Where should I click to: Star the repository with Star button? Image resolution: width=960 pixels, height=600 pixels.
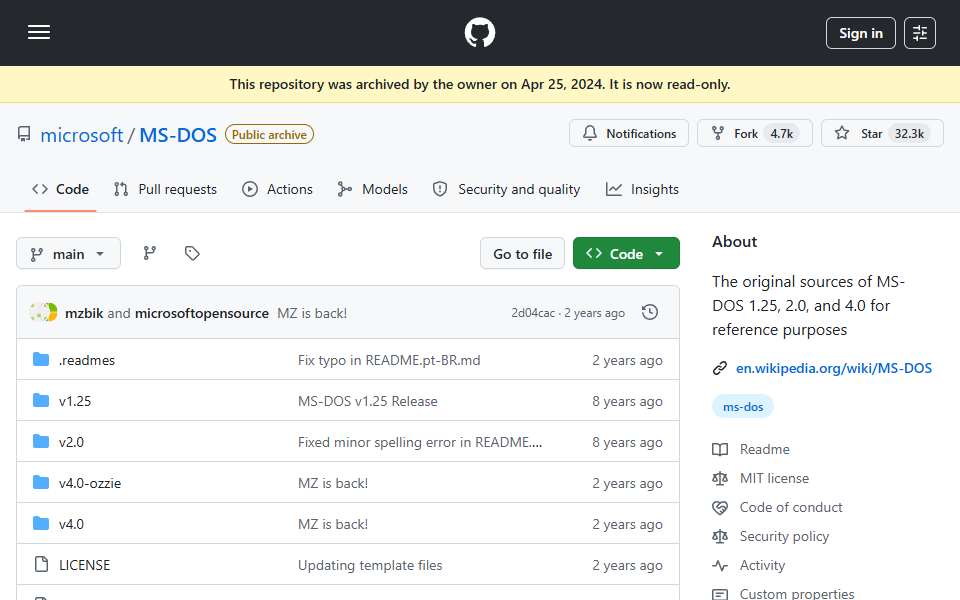coord(882,133)
